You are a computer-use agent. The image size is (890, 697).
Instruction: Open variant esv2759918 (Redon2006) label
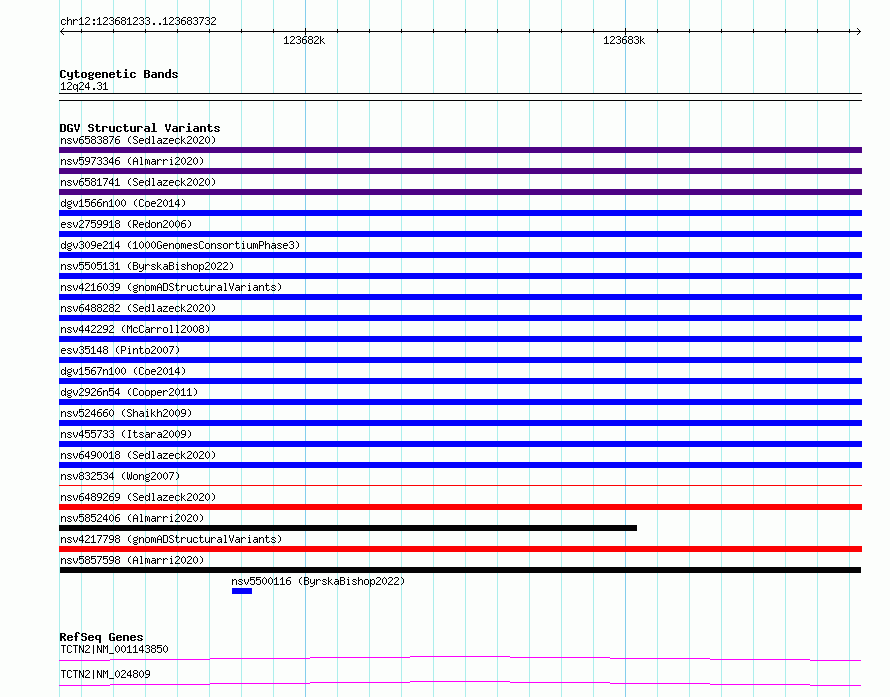pyautogui.click(x=126, y=224)
